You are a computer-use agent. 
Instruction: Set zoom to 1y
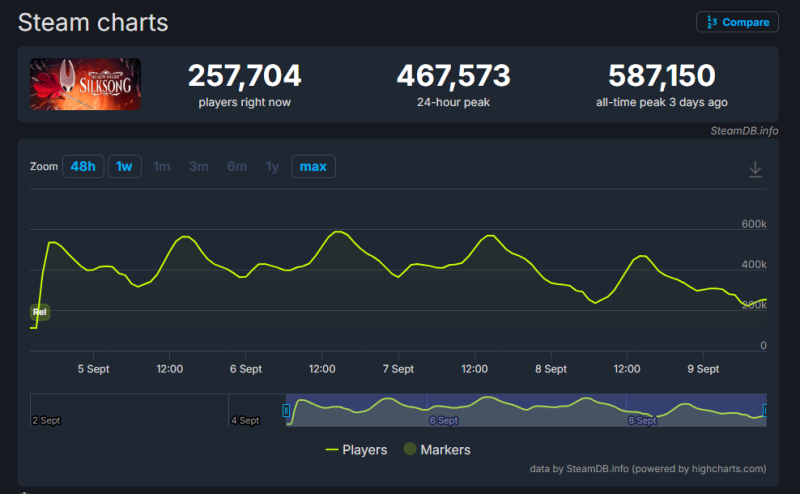pos(272,166)
